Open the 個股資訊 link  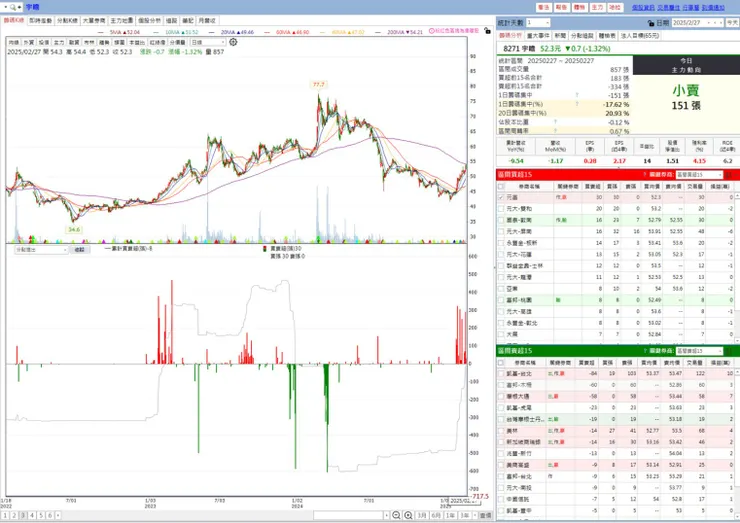point(643,8)
